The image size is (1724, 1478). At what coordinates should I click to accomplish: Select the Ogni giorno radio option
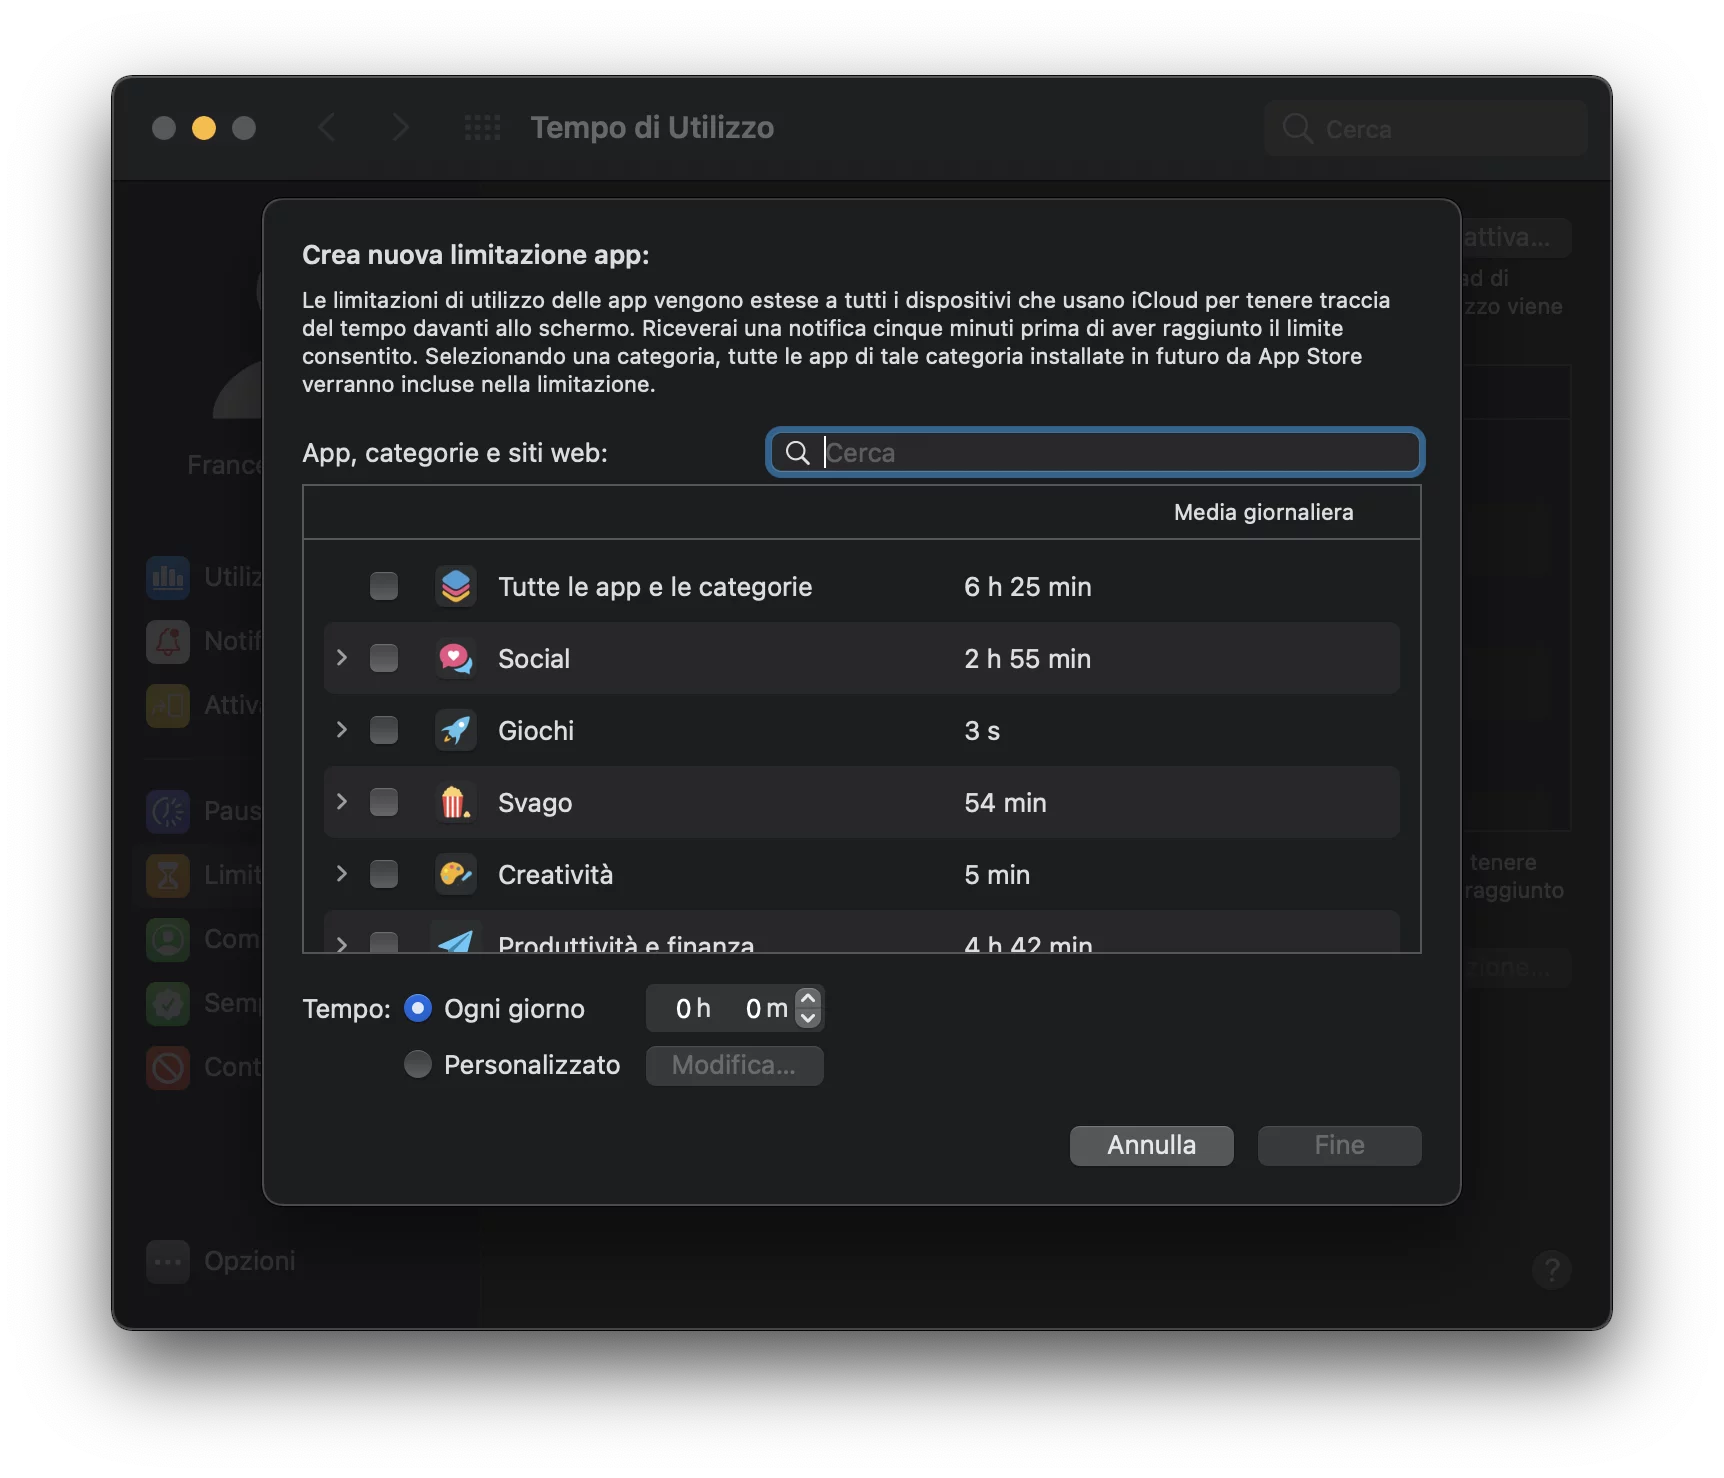(418, 1008)
